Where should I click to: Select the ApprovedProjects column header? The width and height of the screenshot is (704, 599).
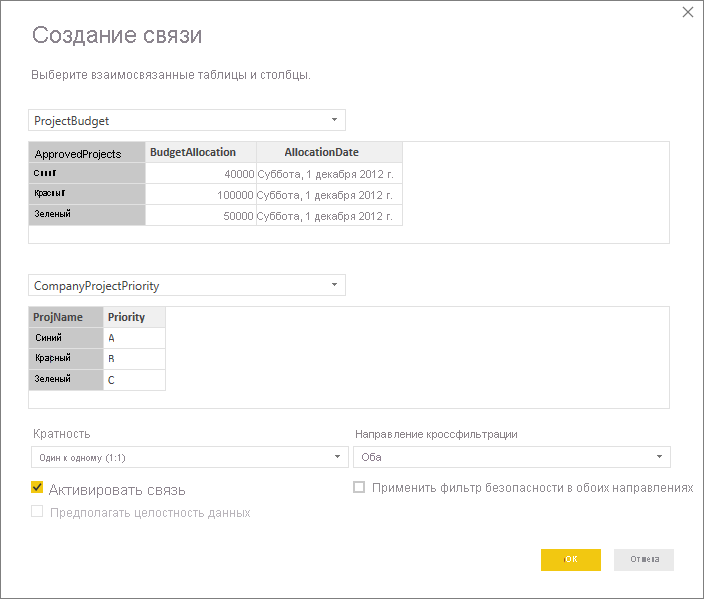[x=87, y=153]
